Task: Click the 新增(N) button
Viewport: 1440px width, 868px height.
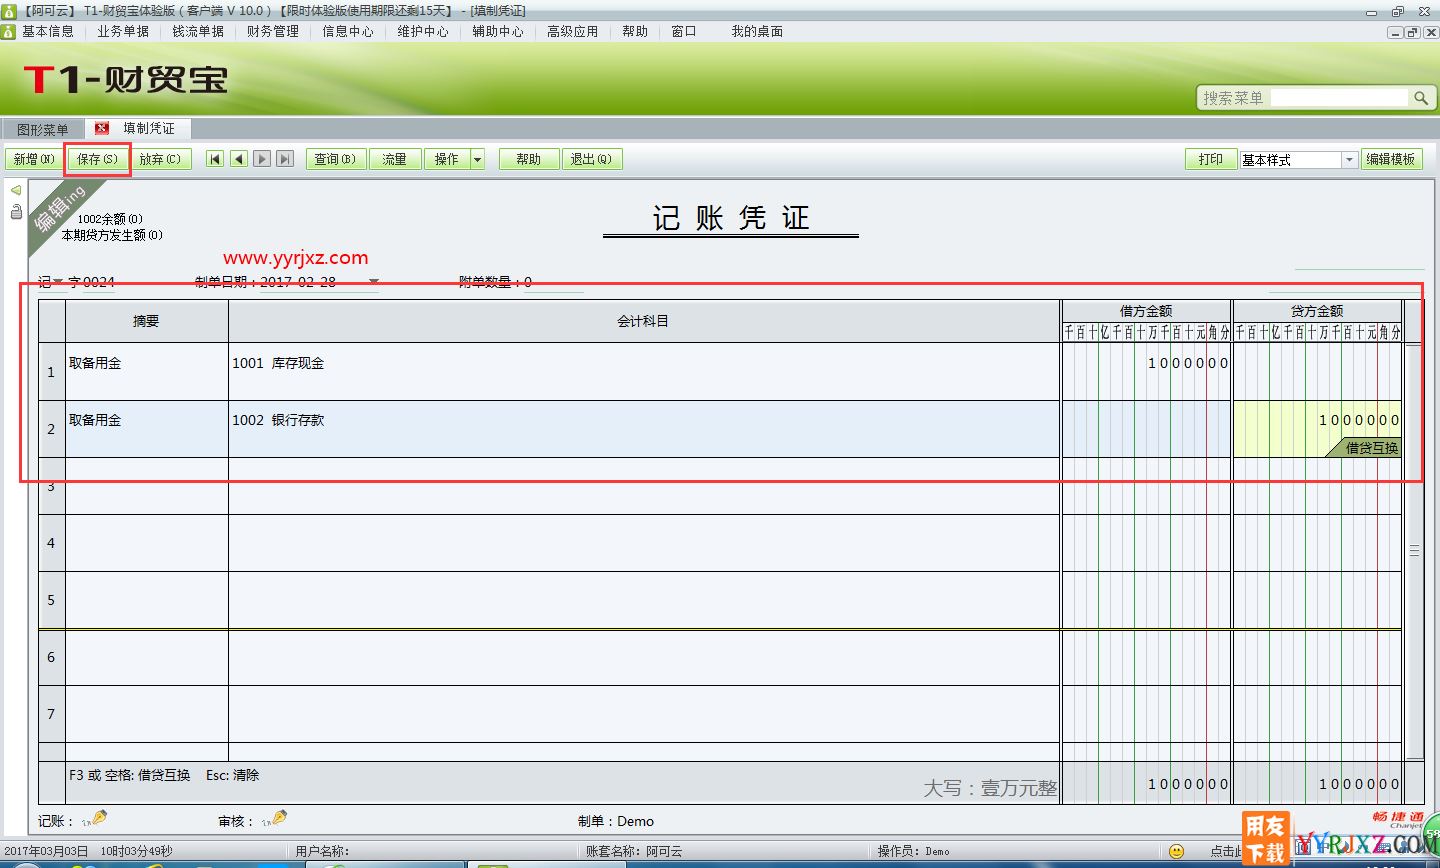Action: (x=34, y=159)
